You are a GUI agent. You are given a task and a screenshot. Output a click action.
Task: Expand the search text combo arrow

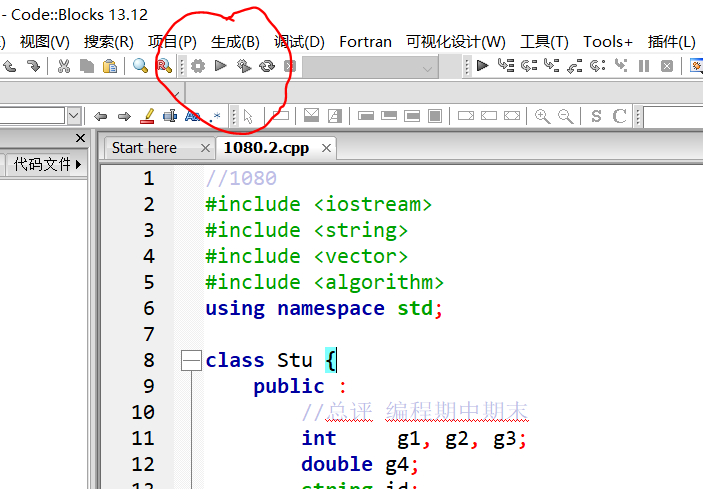click(74, 116)
